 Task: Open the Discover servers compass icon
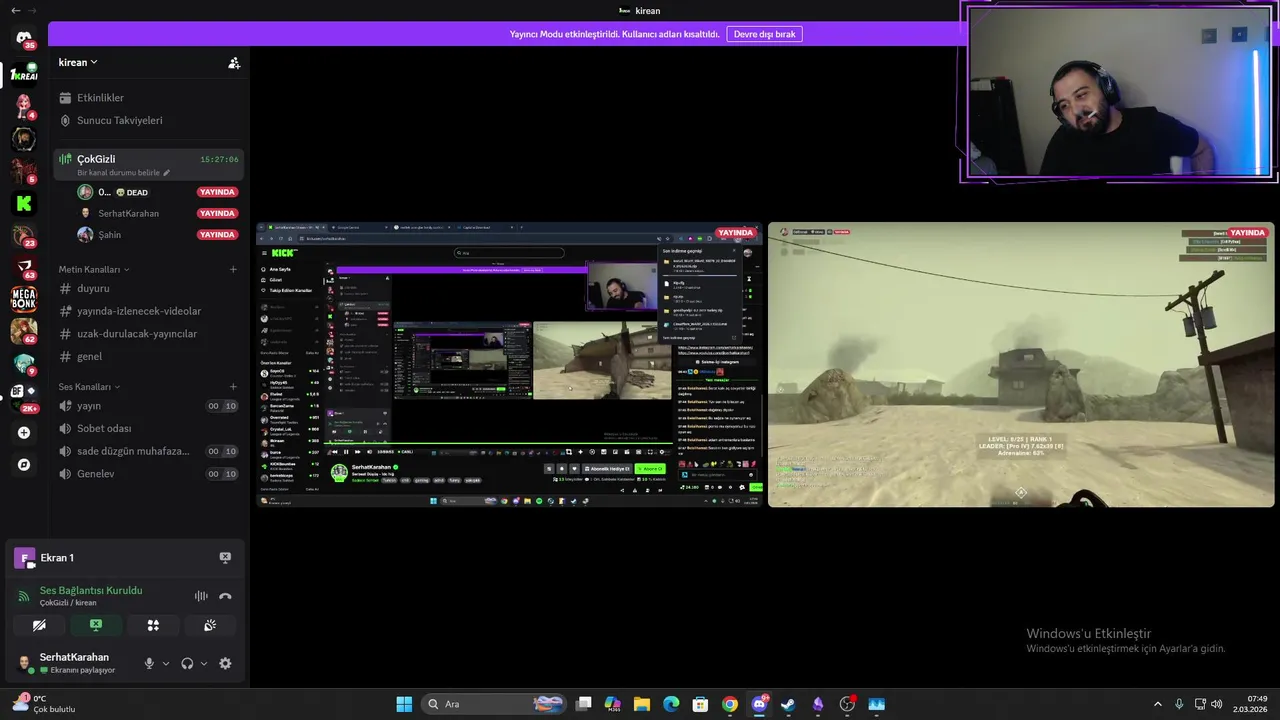tap(24, 465)
